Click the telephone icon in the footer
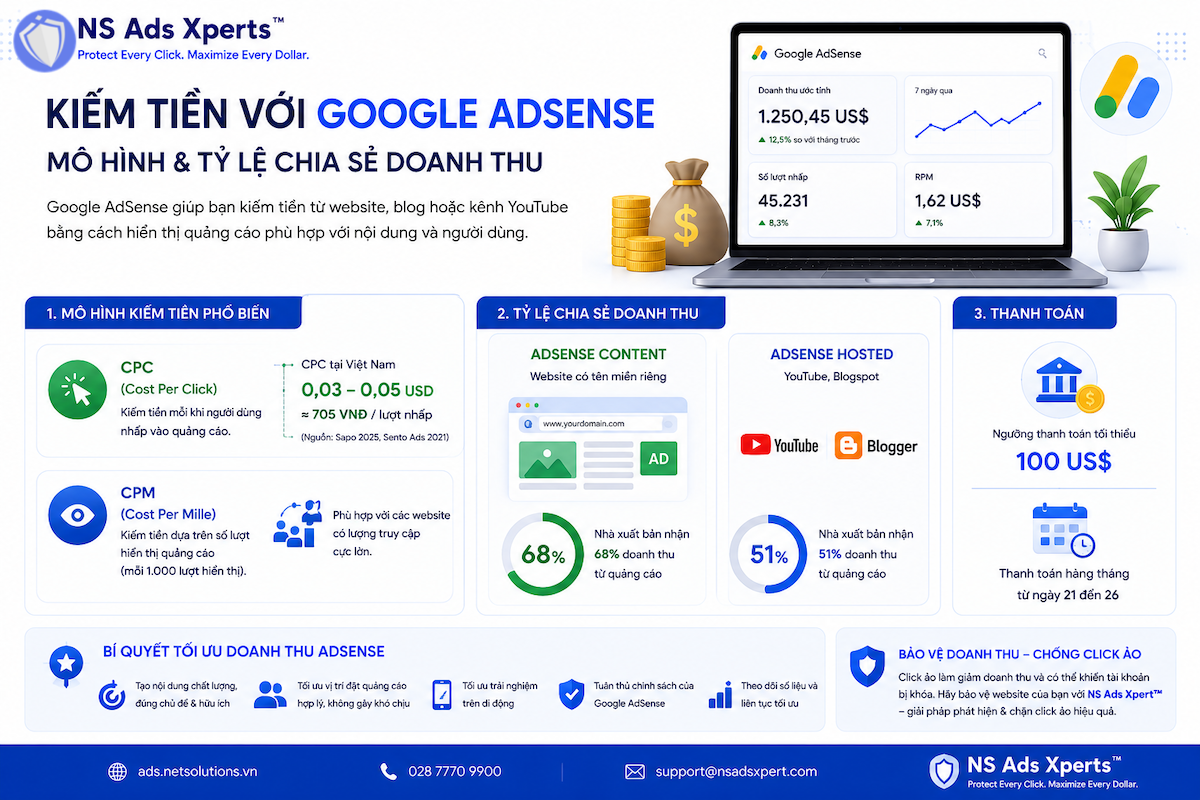Screen dimensions: 1200x800 [388, 772]
